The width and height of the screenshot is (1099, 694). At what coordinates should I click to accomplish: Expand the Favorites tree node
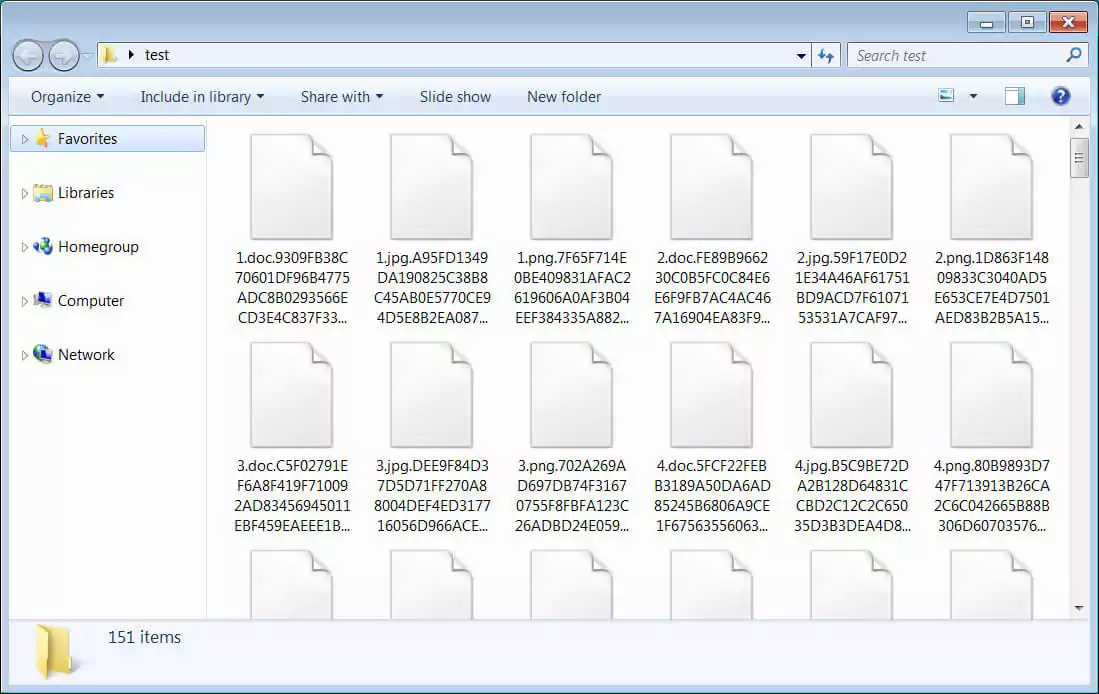click(x=25, y=139)
